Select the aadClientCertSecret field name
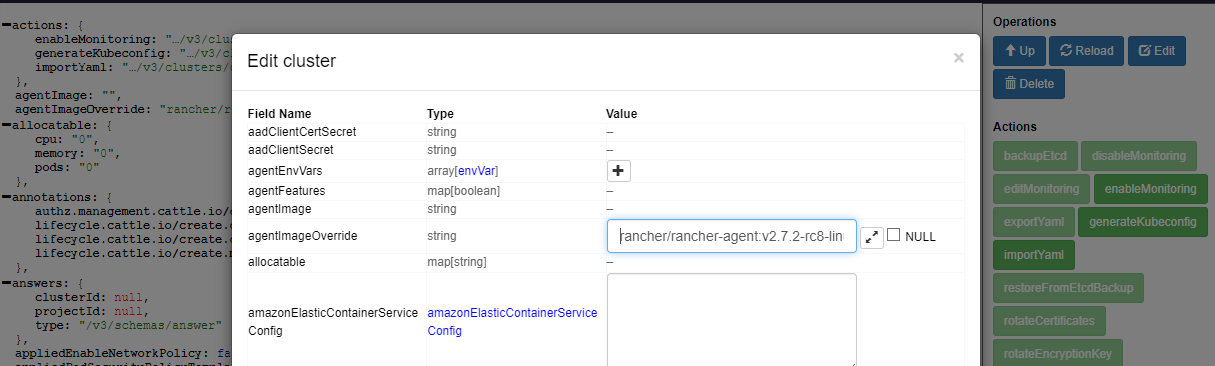The image size is (1215, 366). click(x=301, y=132)
